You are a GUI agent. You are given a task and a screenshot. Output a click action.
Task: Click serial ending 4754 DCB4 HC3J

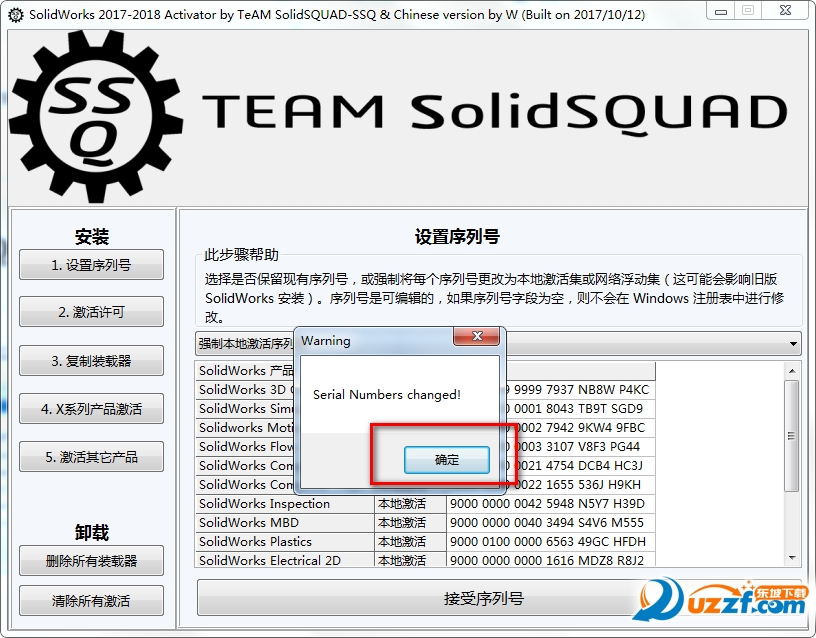[580, 465]
